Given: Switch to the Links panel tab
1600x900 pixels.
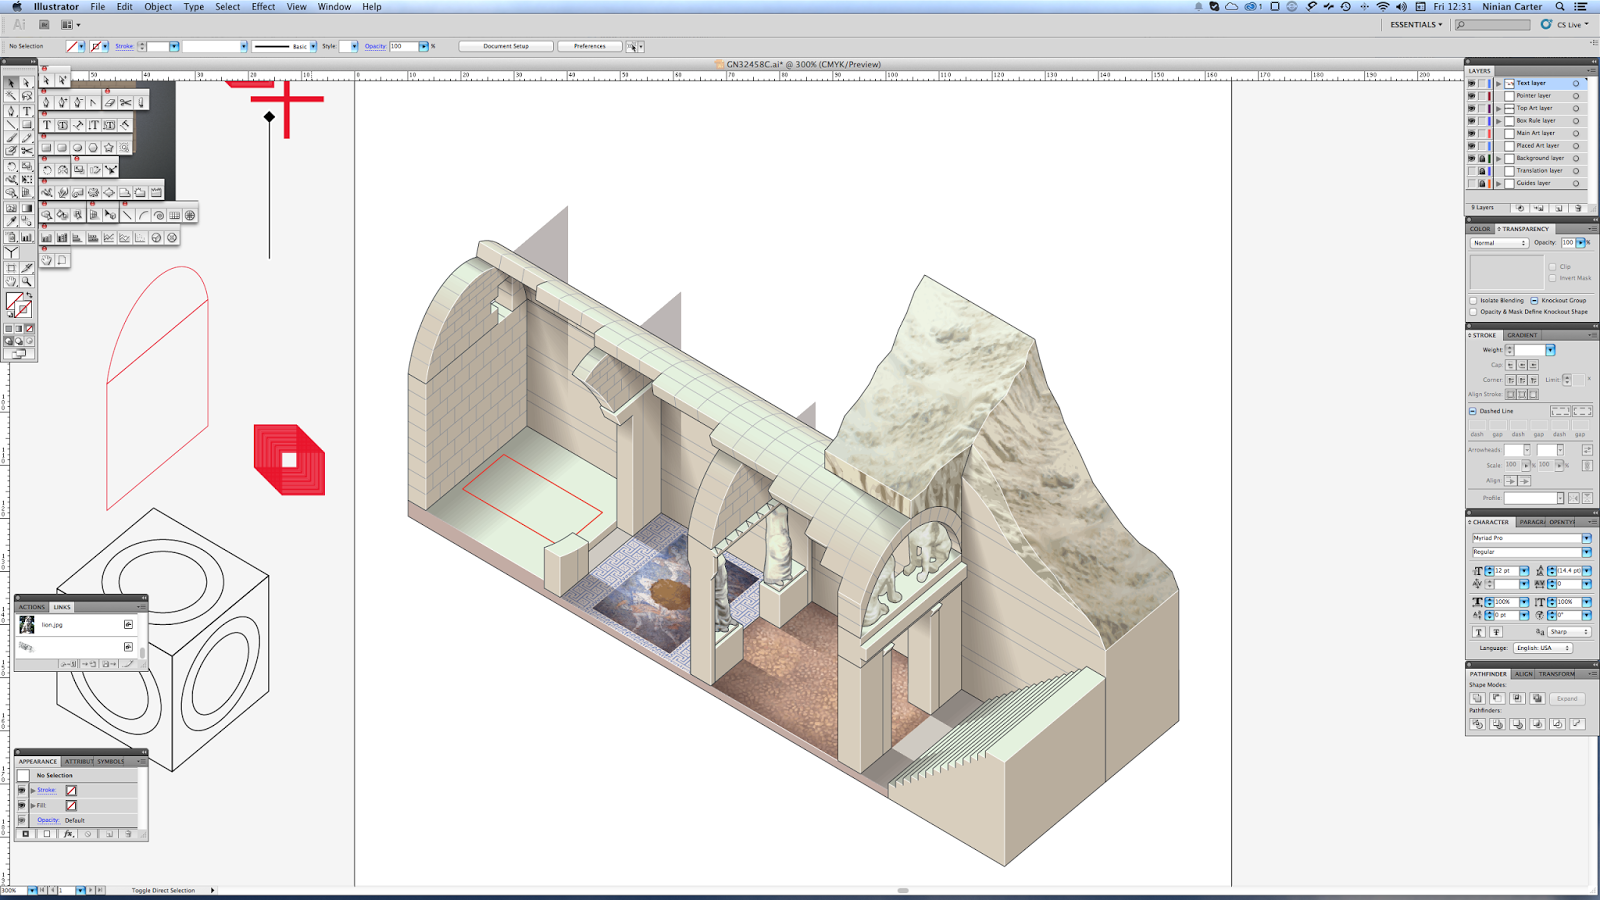Looking at the screenshot, I should tap(62, 607).
